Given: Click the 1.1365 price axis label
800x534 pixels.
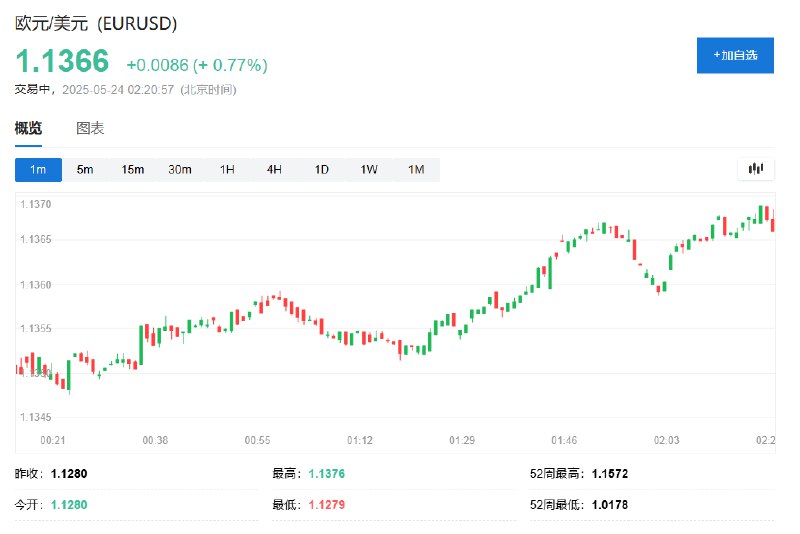Looking at the screenshot, I should [36, 239].
